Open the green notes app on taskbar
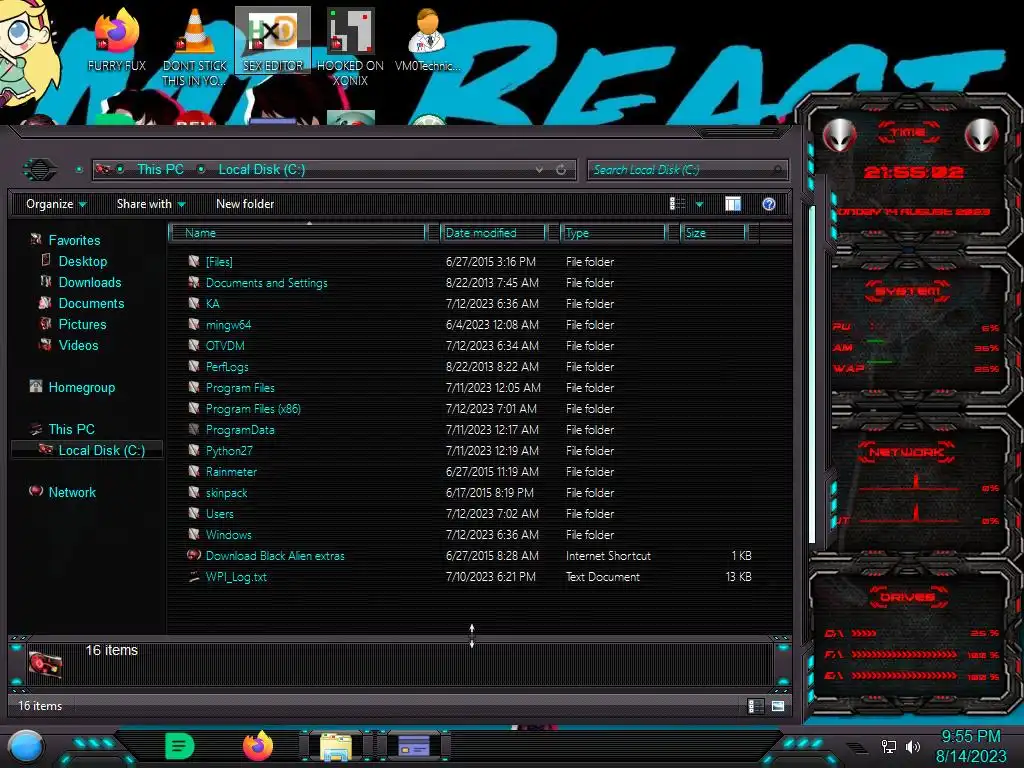This screenshot has height=768, width=1024. (x=180, y=746)
